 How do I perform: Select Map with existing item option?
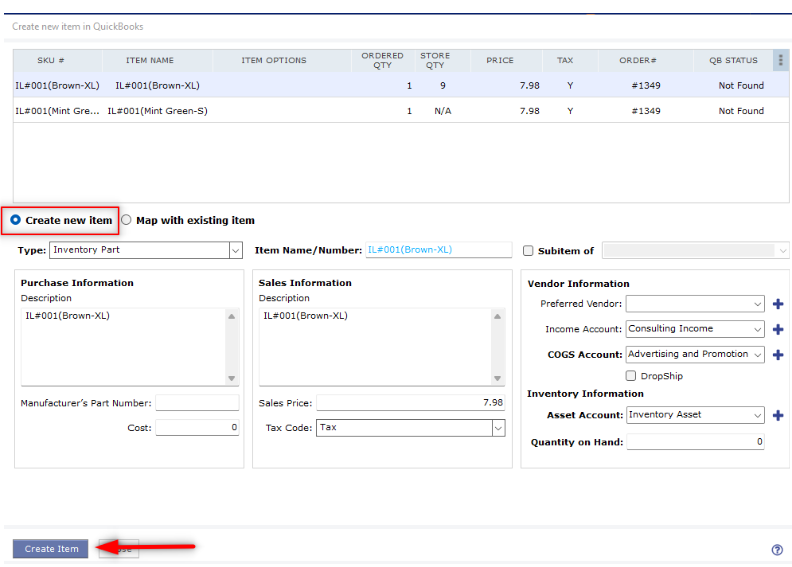click(x=126, y=220)
